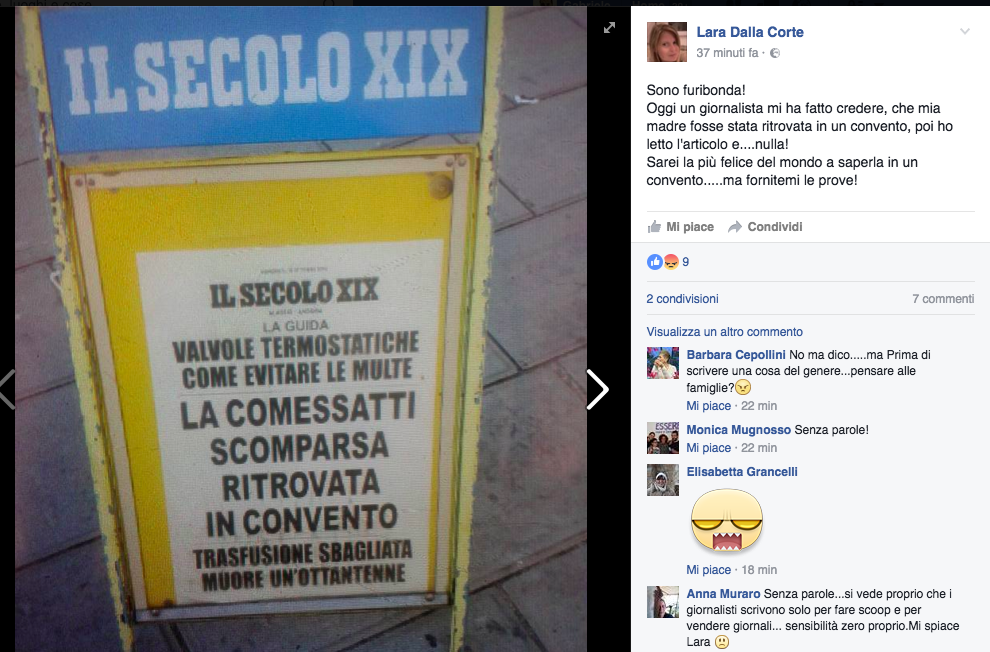Image resolution: width=990 pixels, height=652 pixels.
Task: Click the angry face sticker
Action: click(727, 521)
